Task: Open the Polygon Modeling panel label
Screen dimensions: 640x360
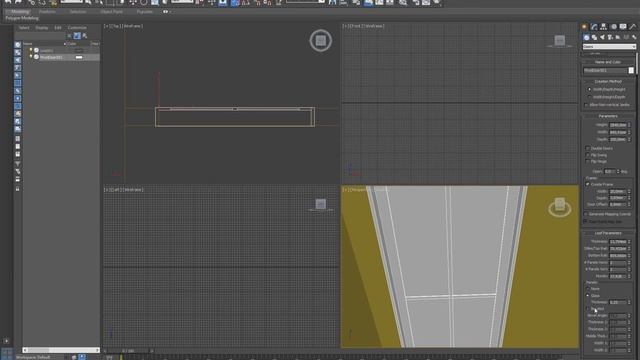Action: pos(22,18)
